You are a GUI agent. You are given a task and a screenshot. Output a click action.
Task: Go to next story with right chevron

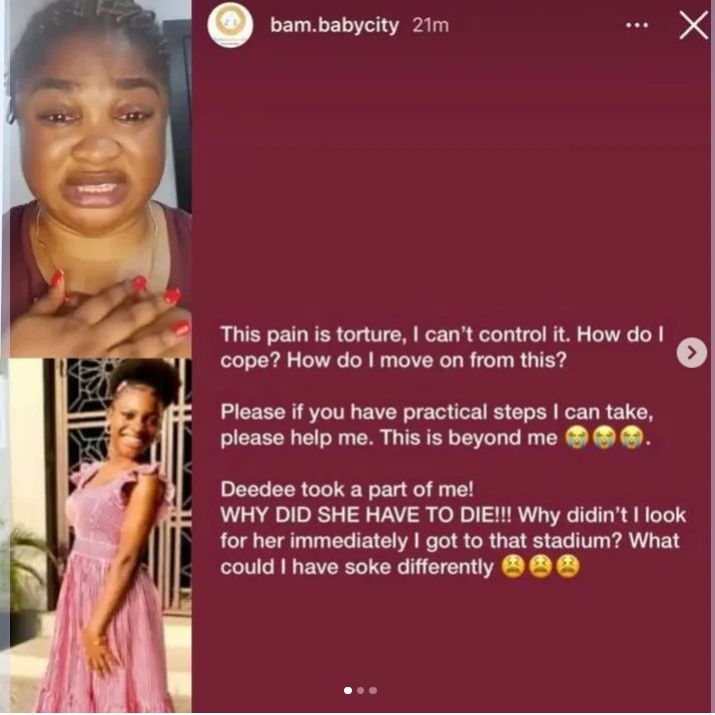pyautogui.click(x=692, y=352)
